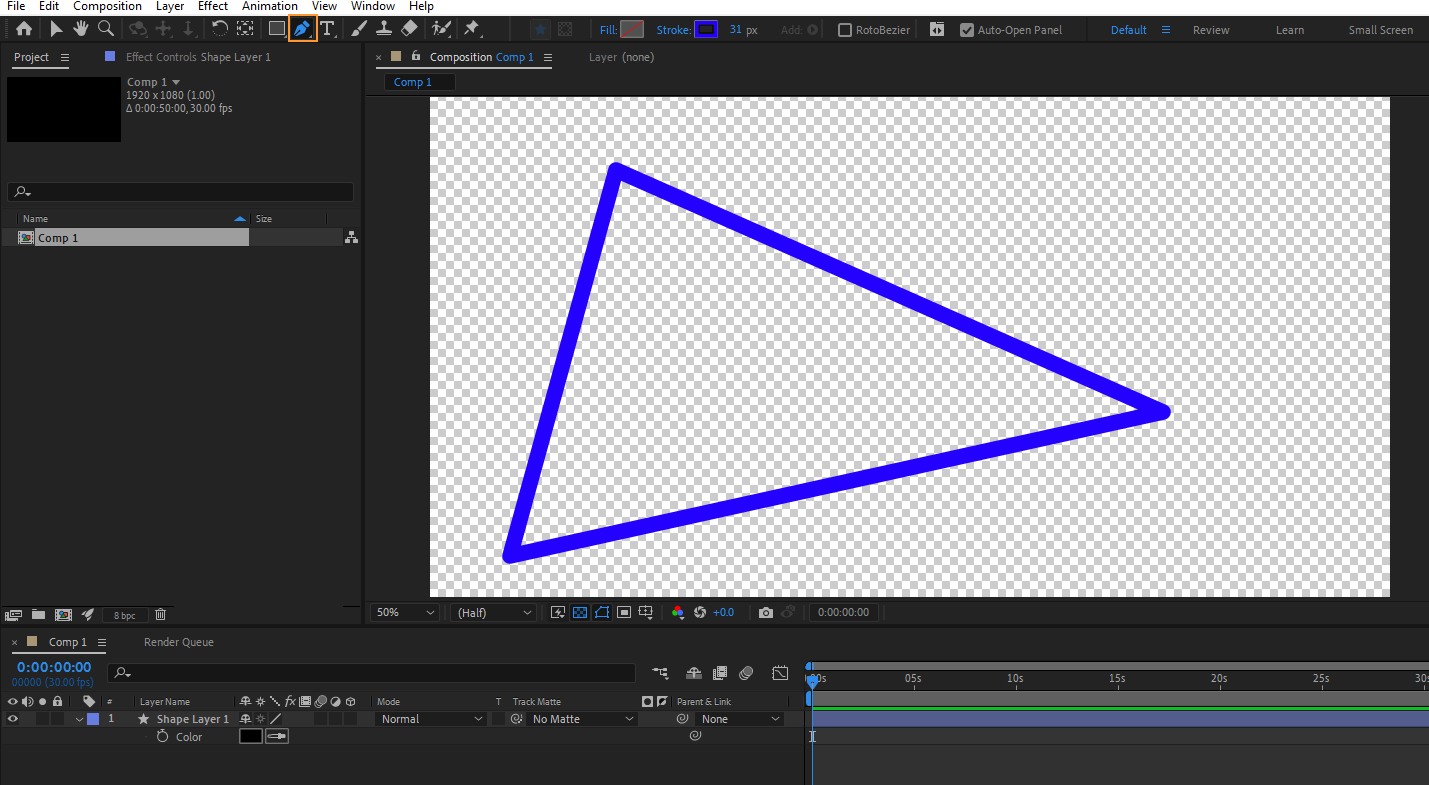Select the Zoom magnifier tool

(x=105, y=29)
